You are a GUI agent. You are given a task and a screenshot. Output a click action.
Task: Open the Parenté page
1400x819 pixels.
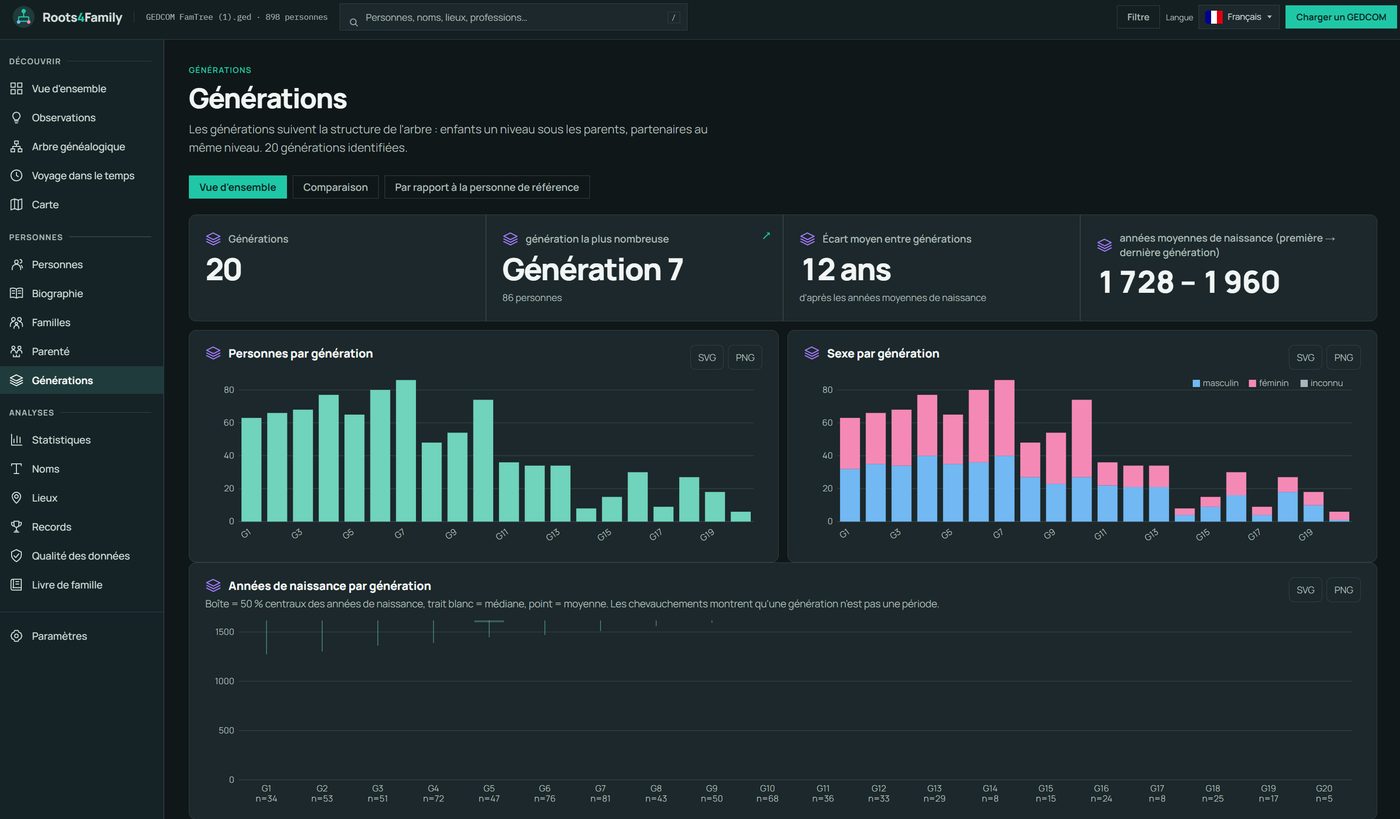click(81, 352)
